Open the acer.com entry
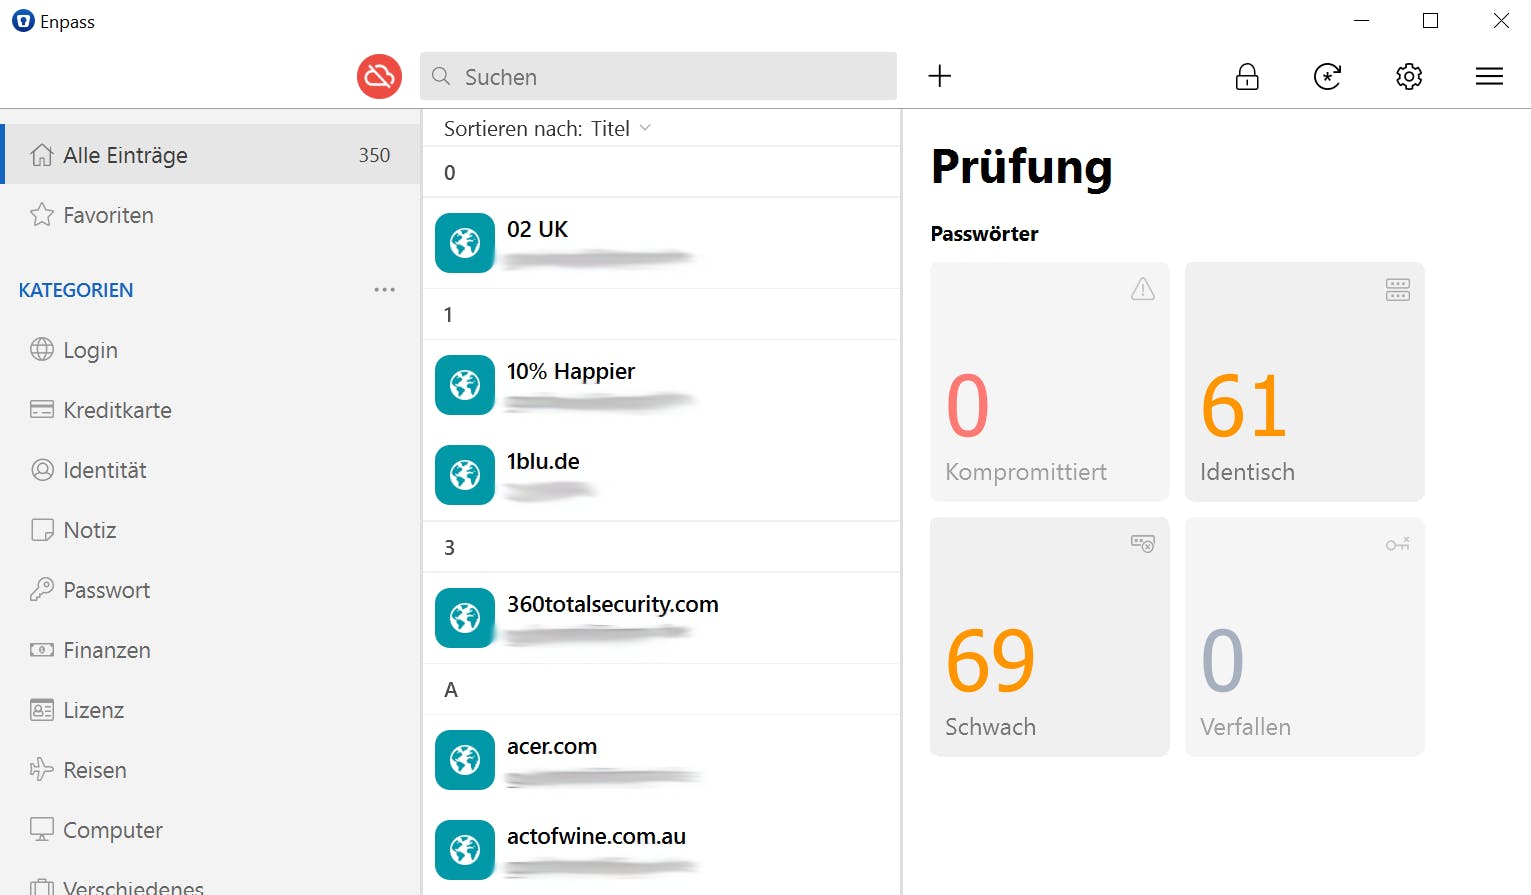 pyautogui.click(x=661, y=760)
